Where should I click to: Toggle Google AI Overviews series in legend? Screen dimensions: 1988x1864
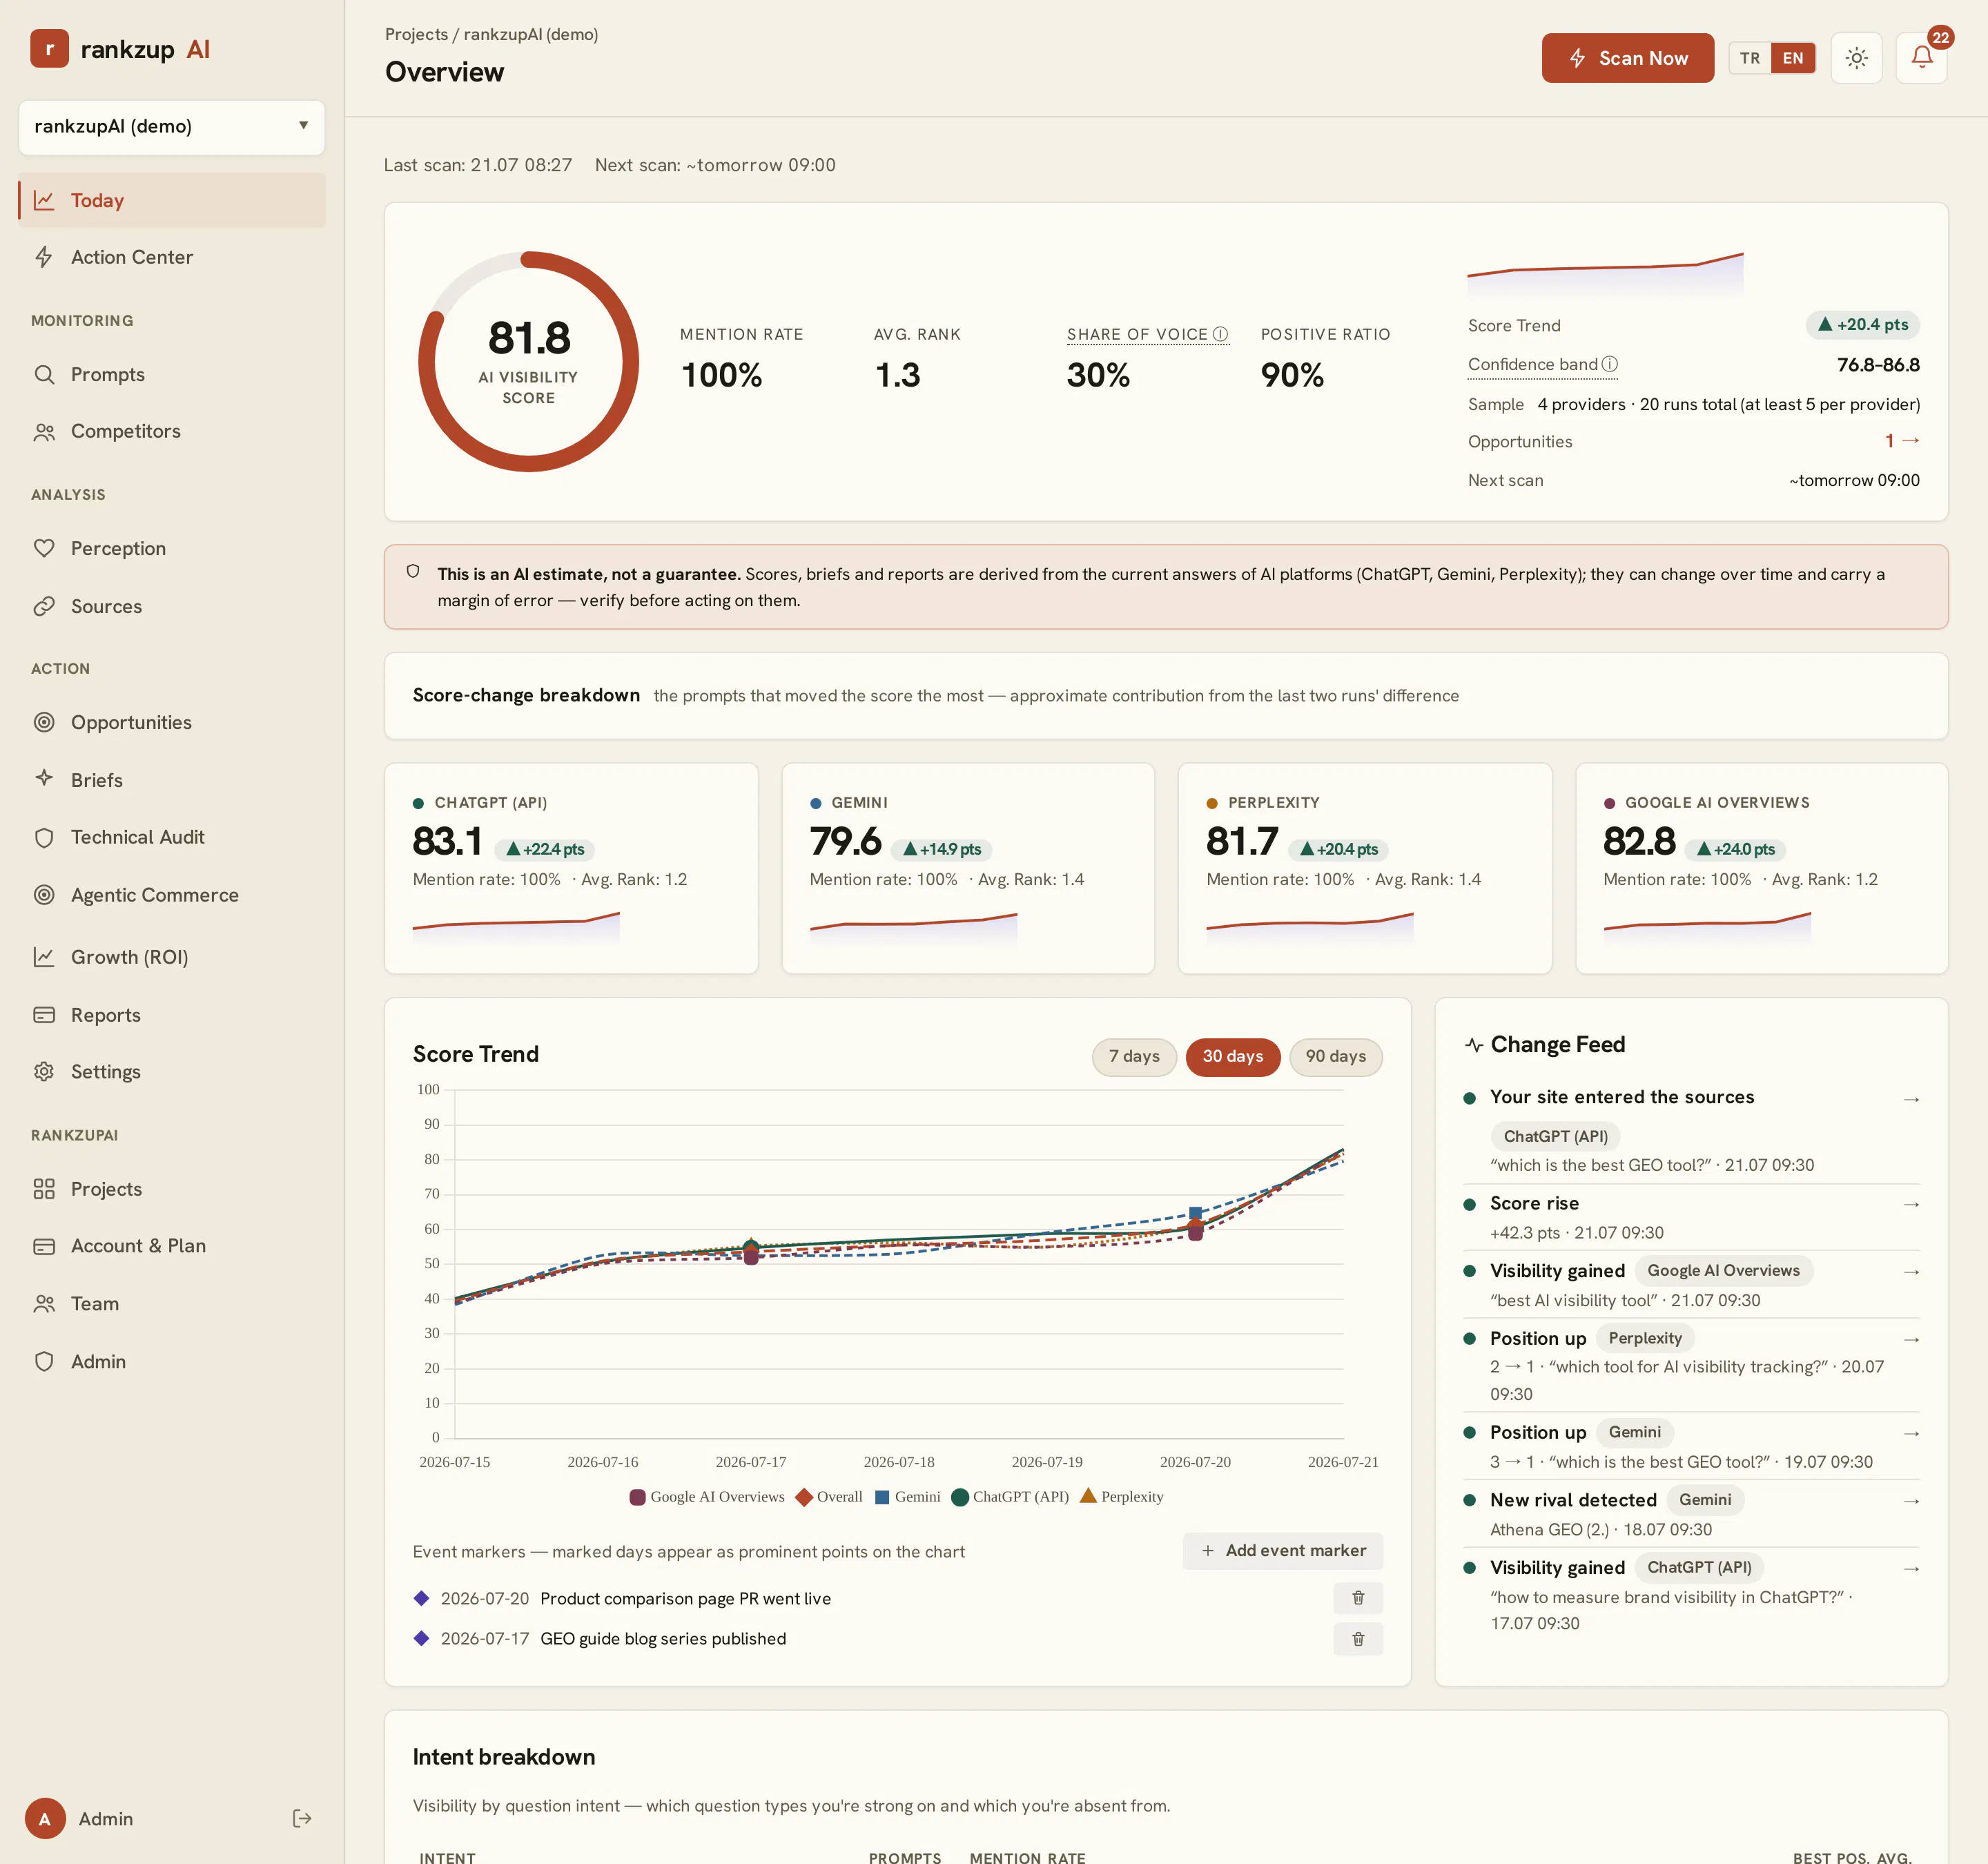point(707,1496)
